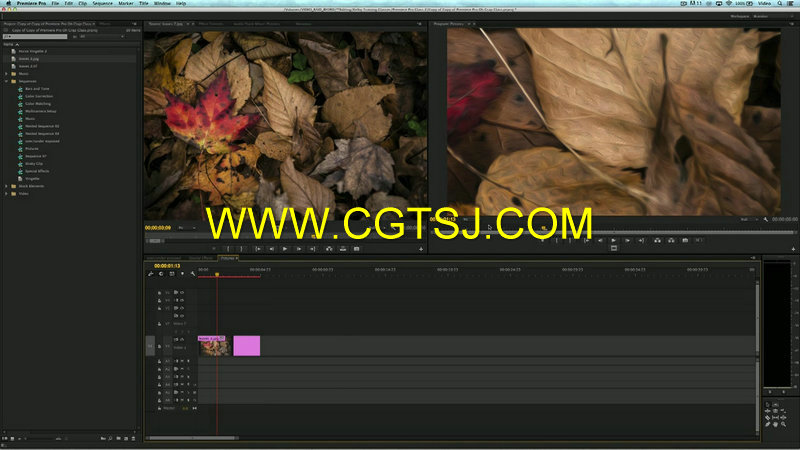Play the clip in the Source monitor
This screenshot has width=800, height=450.
pyautogui.click(x=285, y=249)
